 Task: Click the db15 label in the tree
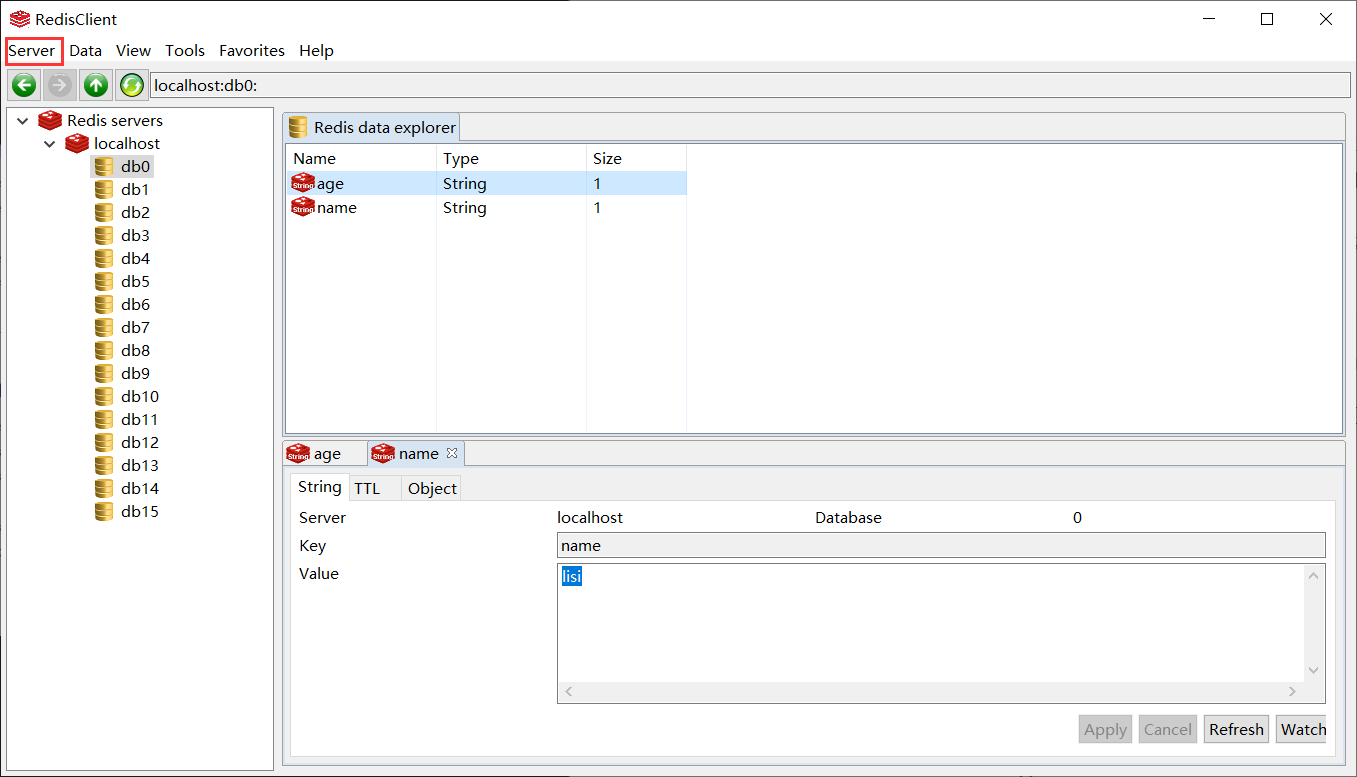click(140, 511)
